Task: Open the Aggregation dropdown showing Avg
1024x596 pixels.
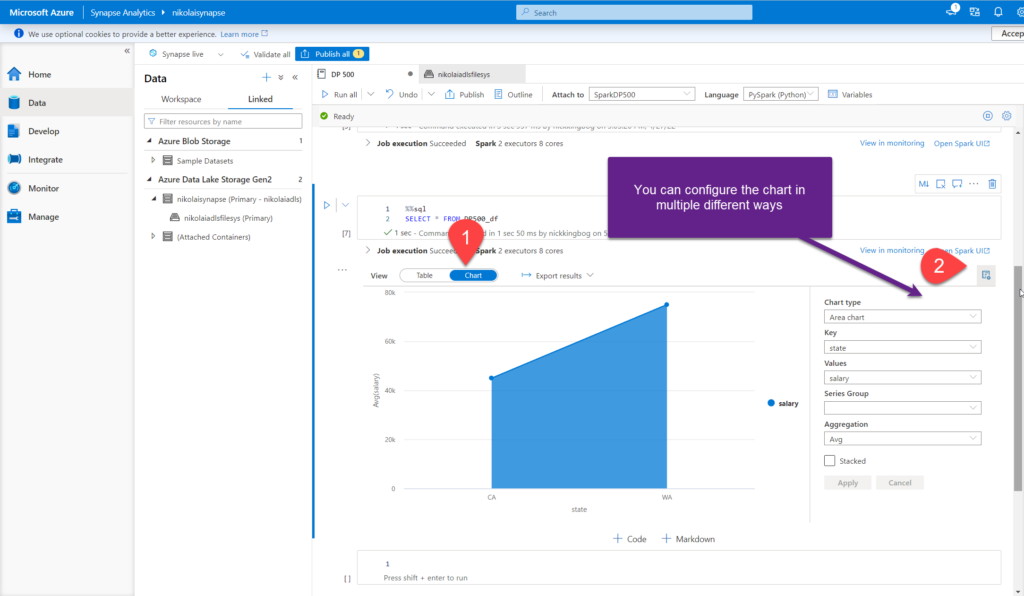Action: click(903, 439)
